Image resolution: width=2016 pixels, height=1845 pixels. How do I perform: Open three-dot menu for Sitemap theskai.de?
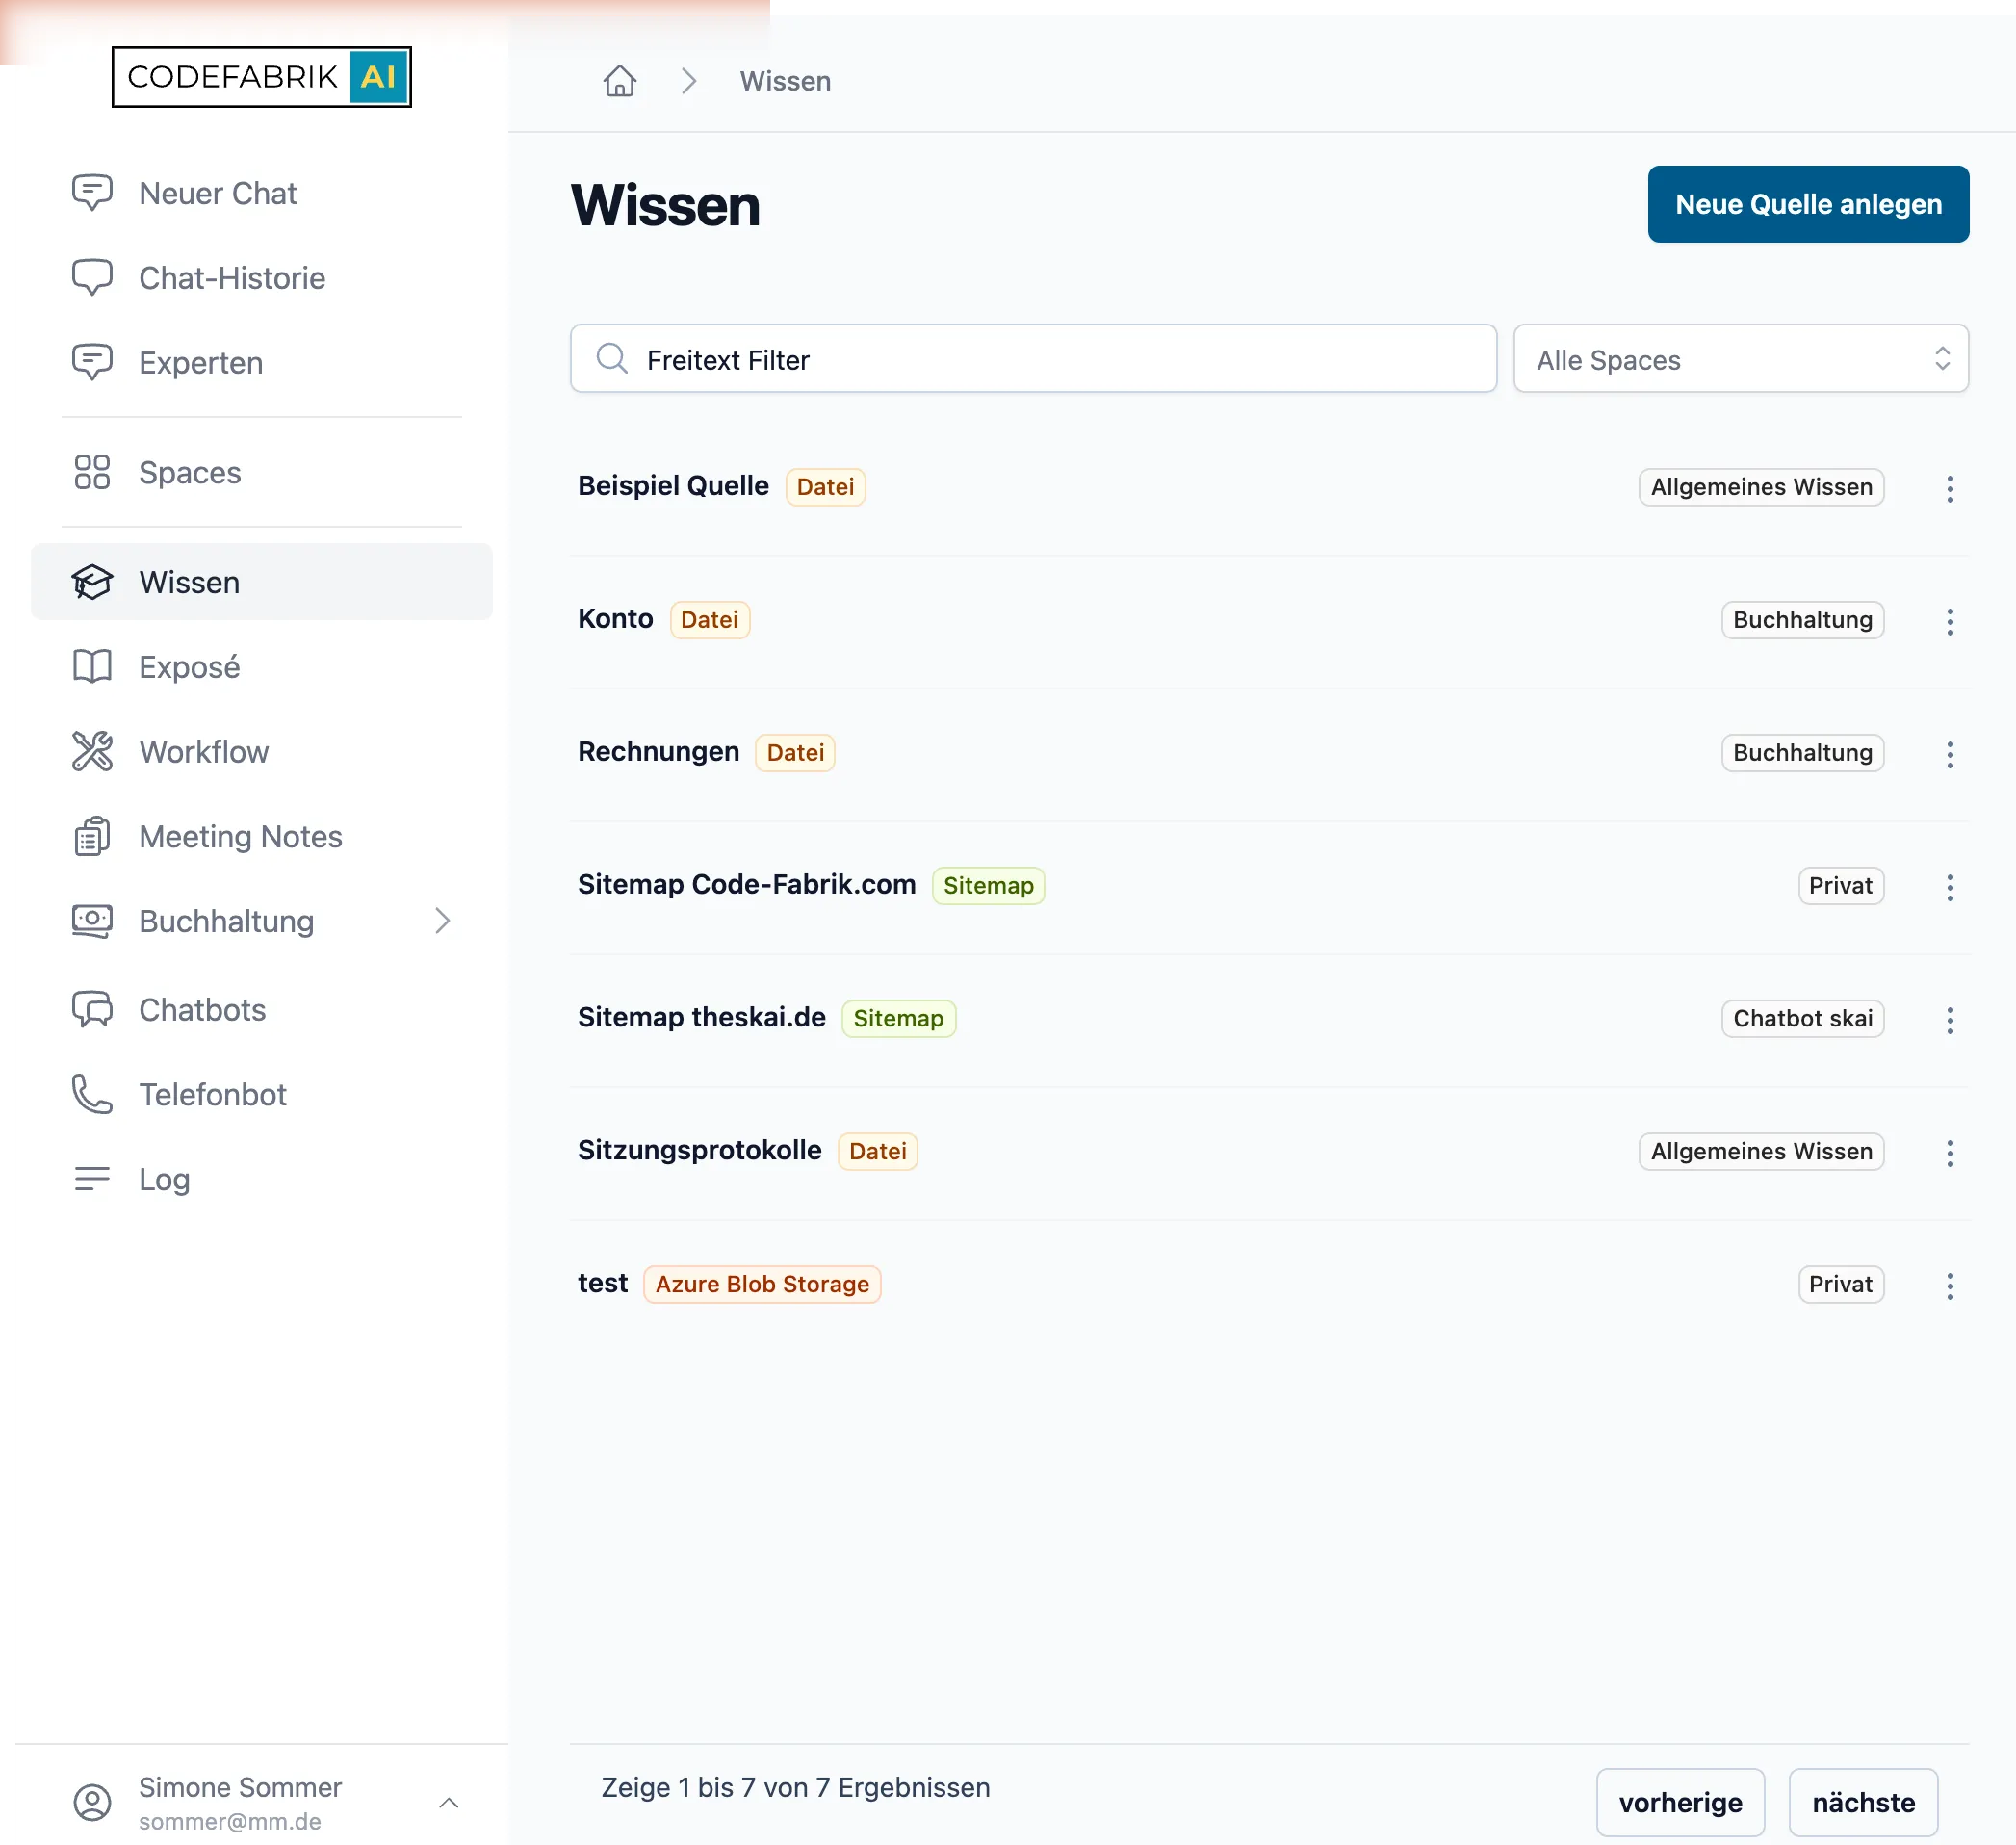pyautogui.click(x=1950, y=1020)
